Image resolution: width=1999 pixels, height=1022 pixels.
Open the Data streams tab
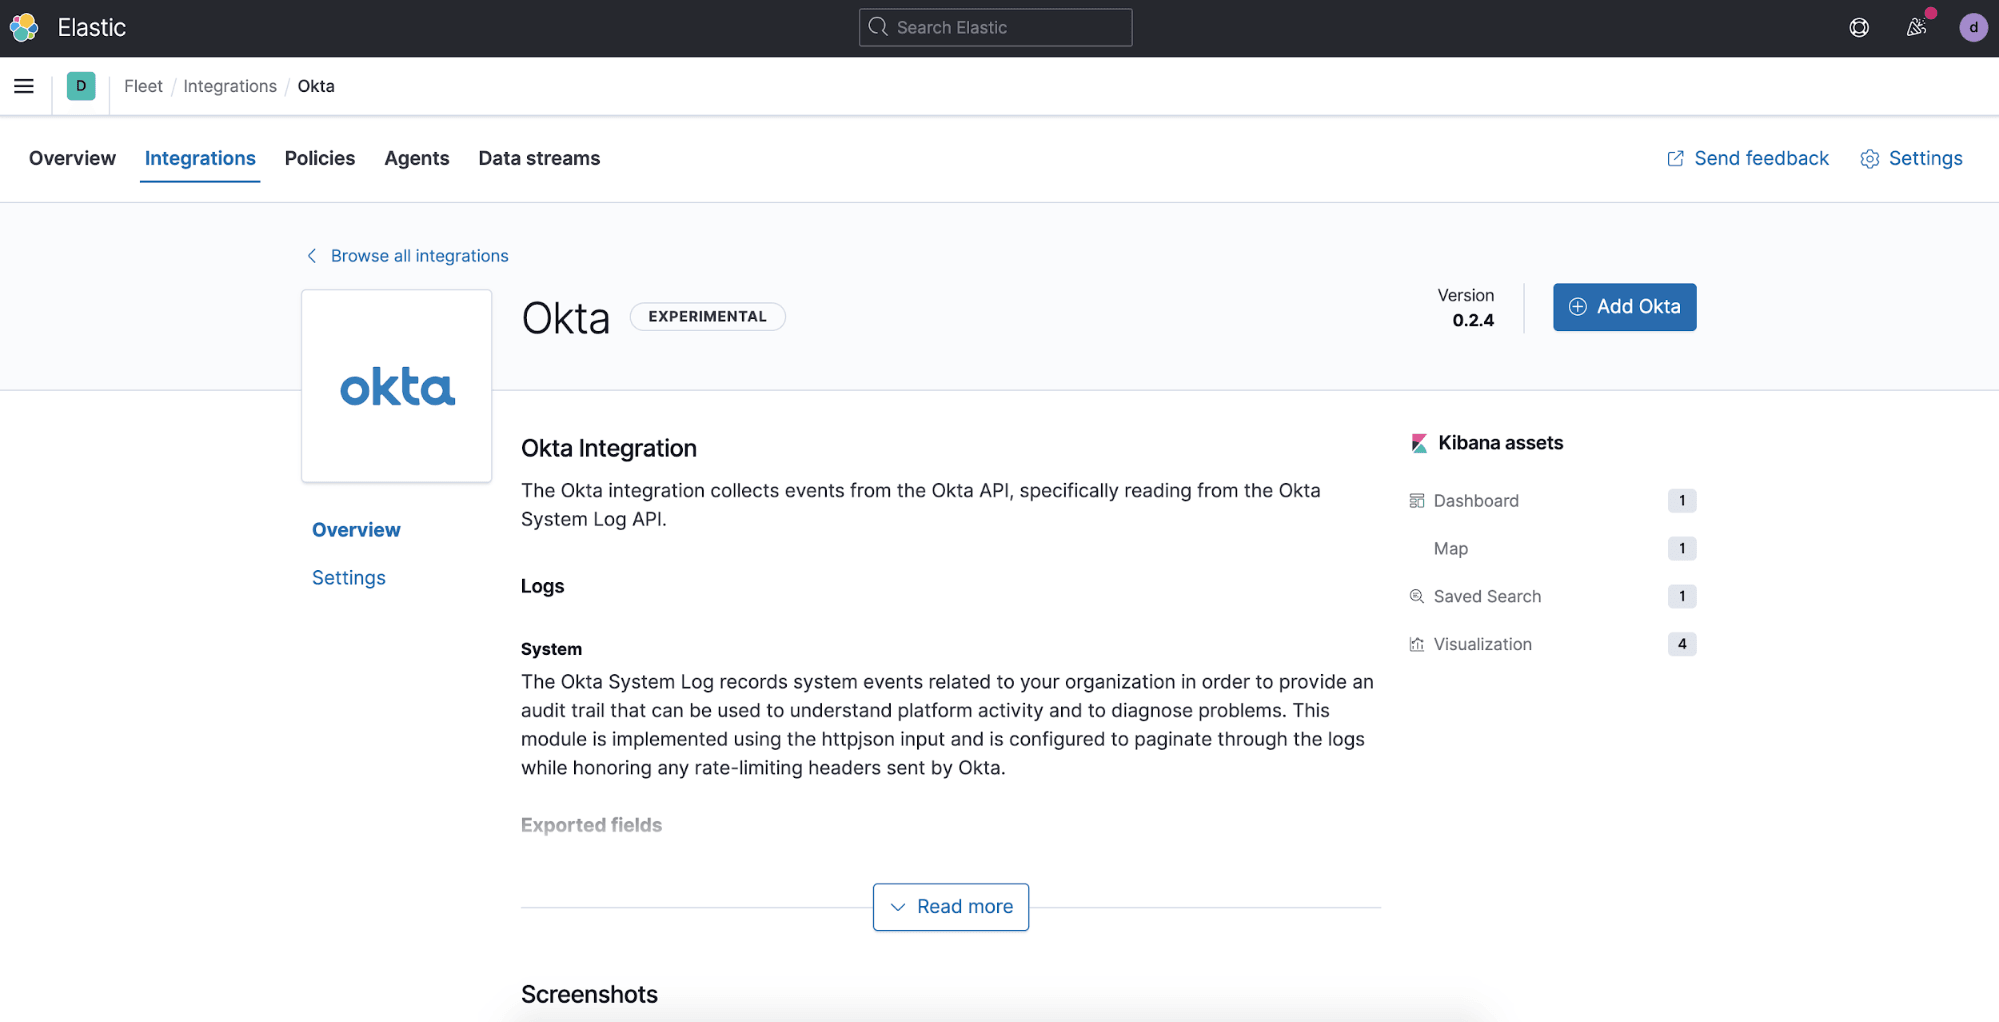pos(538,158)
